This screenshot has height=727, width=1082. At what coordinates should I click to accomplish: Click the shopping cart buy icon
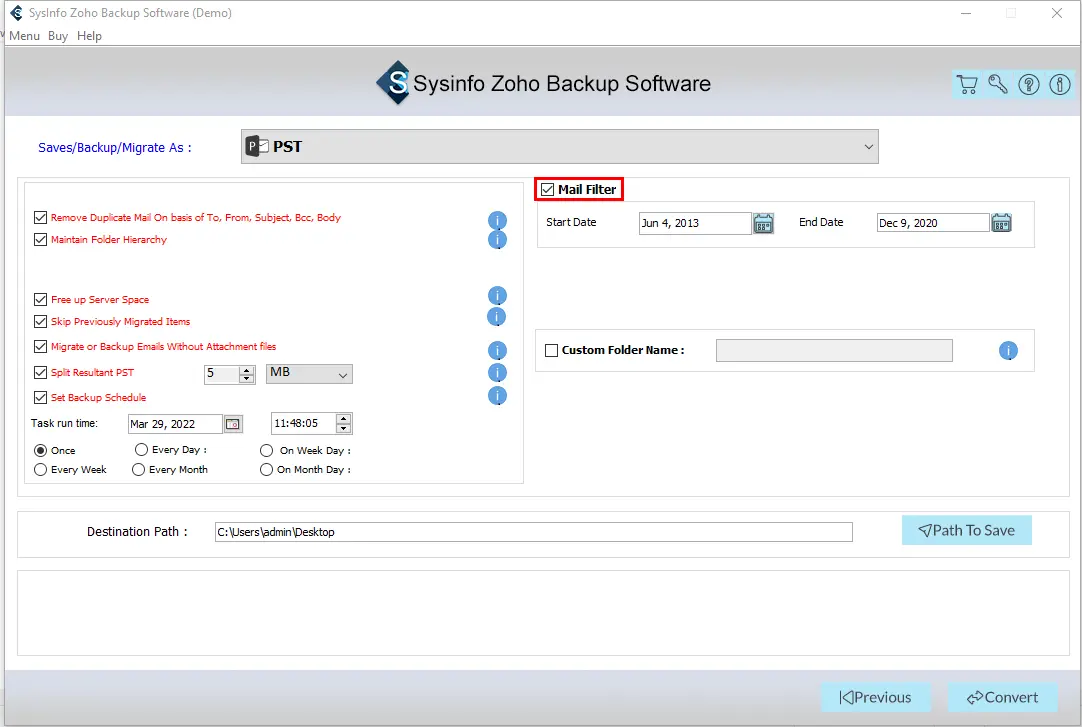coord(967,85)
